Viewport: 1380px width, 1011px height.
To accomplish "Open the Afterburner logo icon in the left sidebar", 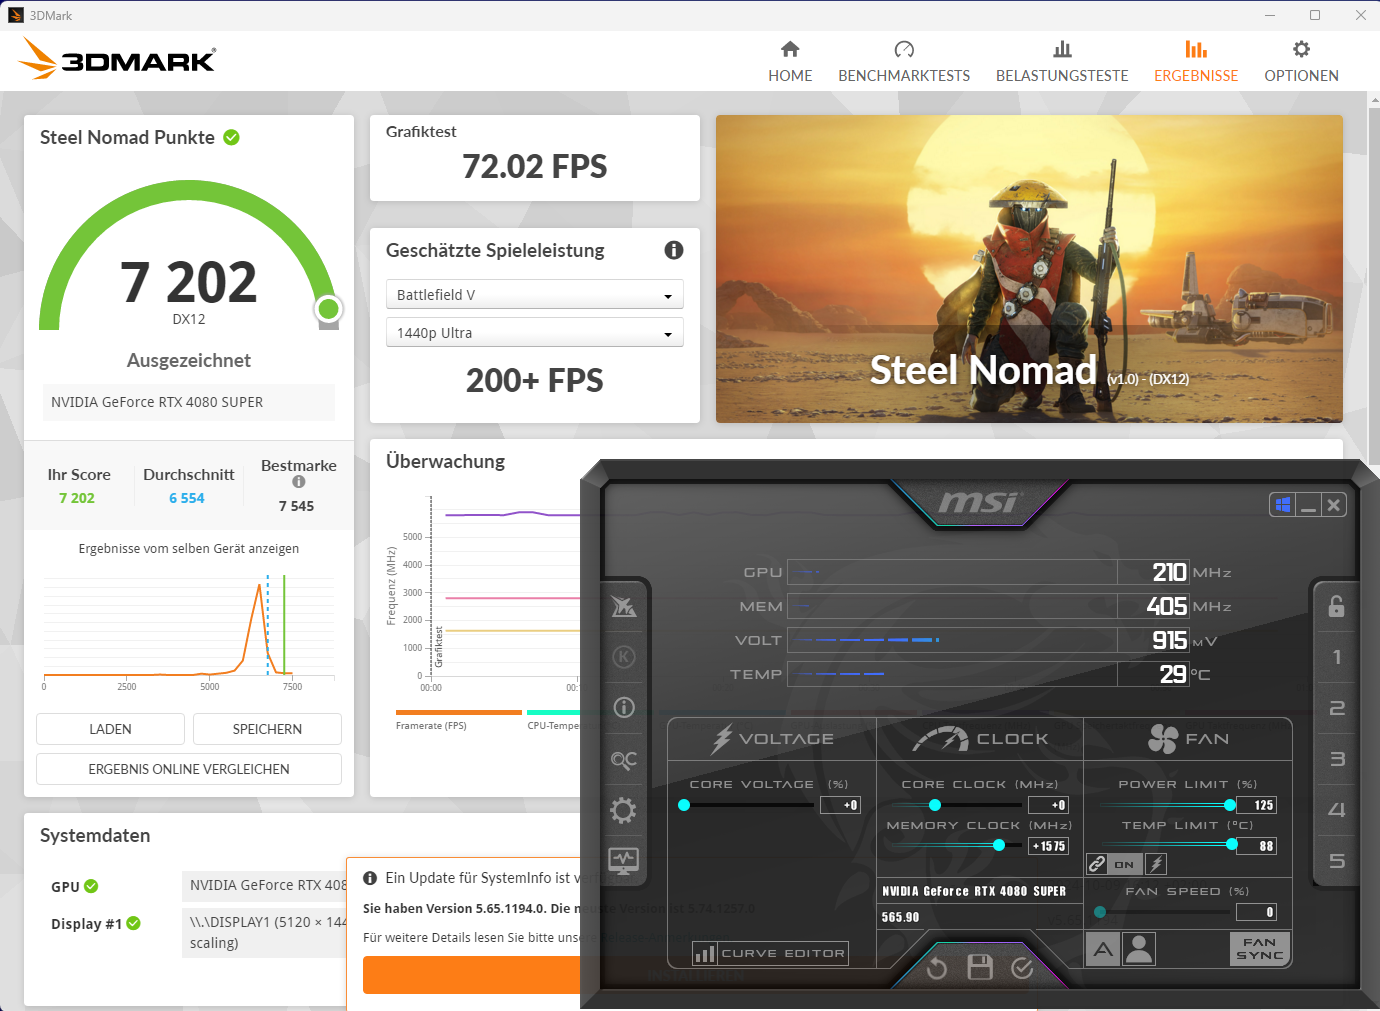I will [x=624, y=606].
